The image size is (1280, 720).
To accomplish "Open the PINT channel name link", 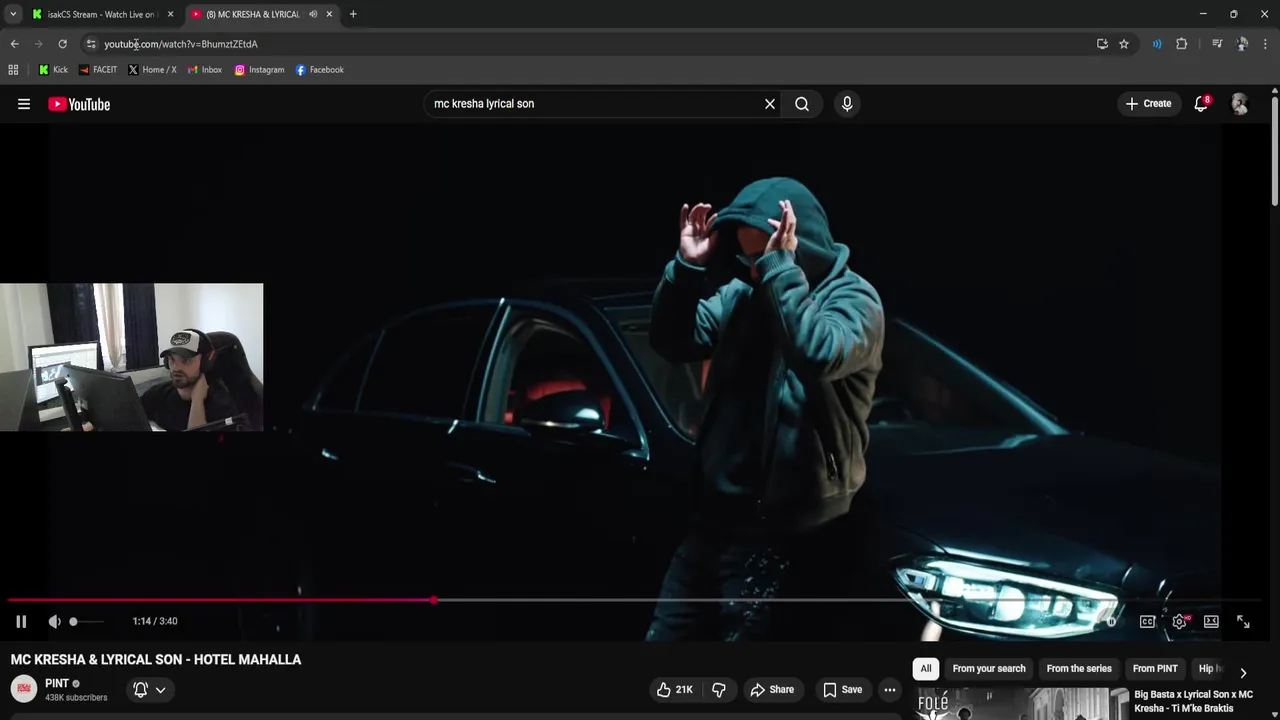I will (x=57, y=683).
